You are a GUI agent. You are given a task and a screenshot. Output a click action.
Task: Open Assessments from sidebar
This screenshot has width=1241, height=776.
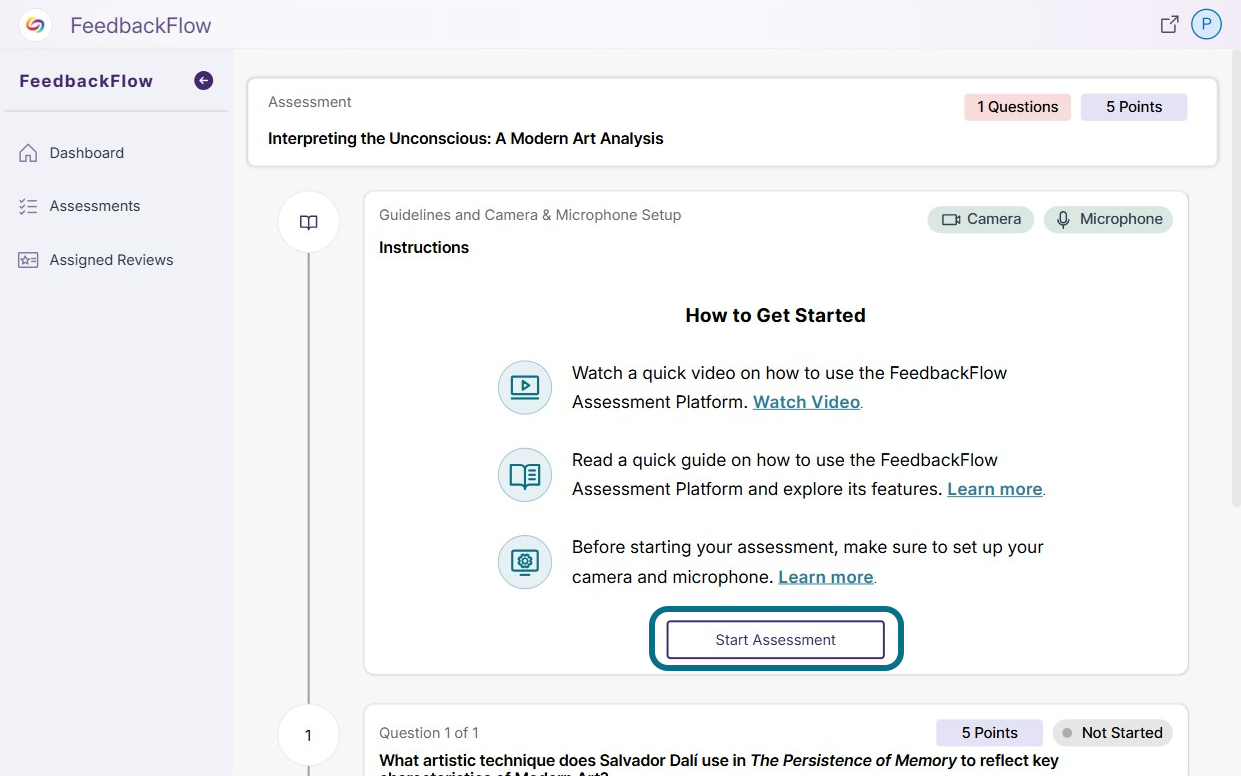click(95, 206)
